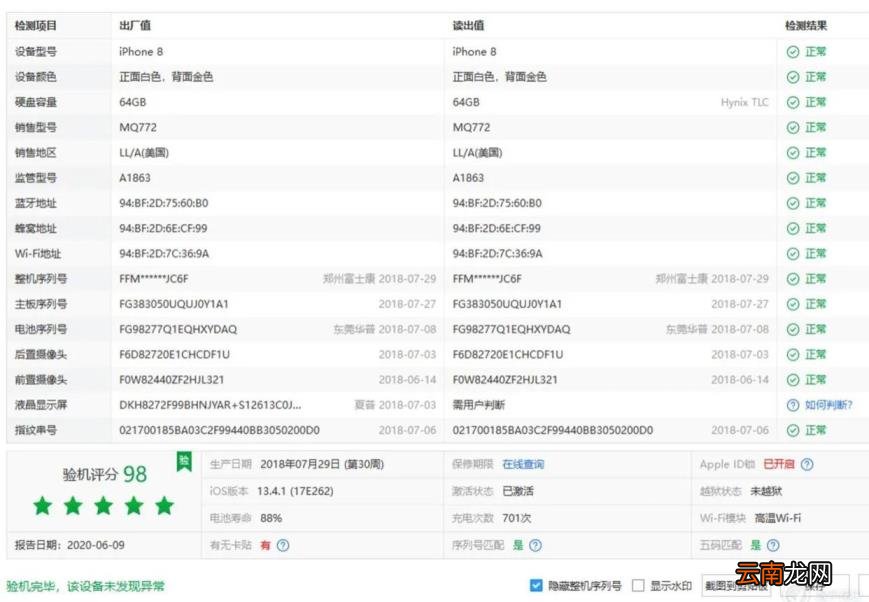Click factory serial FFM******JC6F
The width and height of the screenshot is (869, 602).
[154, 279]
